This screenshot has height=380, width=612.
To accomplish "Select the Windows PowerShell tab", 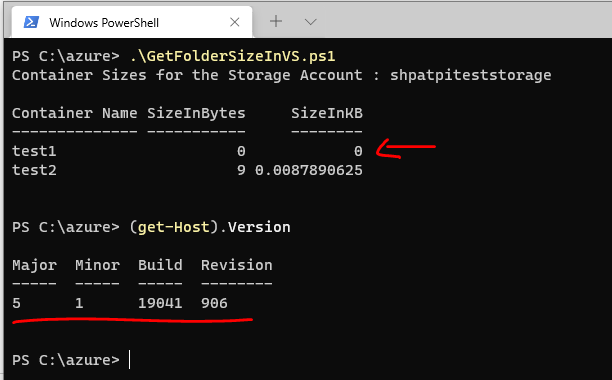I will tap(132, 22).
